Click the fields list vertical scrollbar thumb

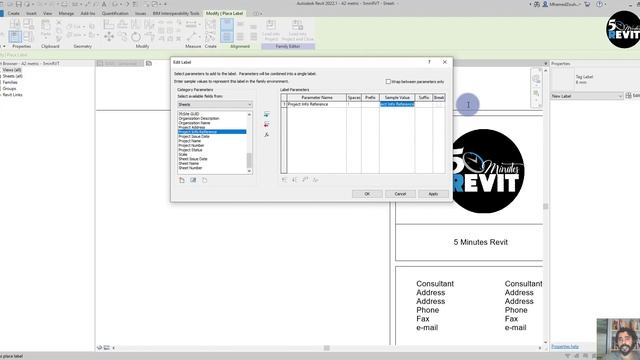click(249, 160)
